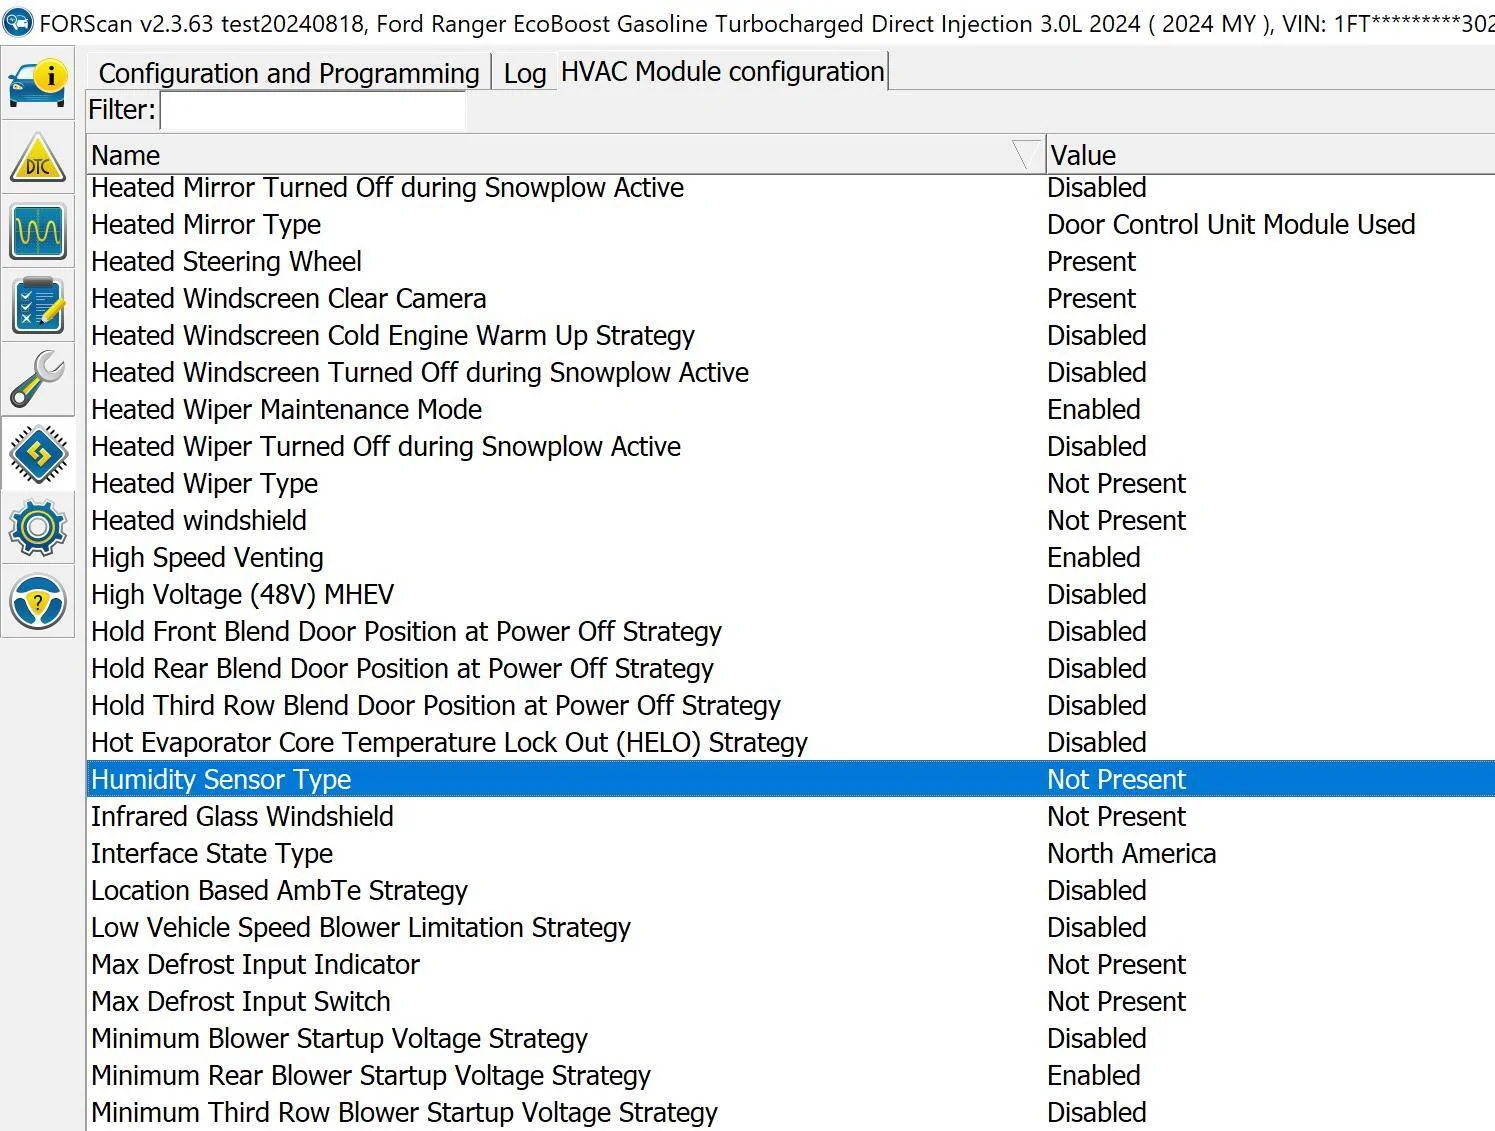Select Infrared Glass Windshield row
The image size is (1495, 1131).
tap(791, 816)
